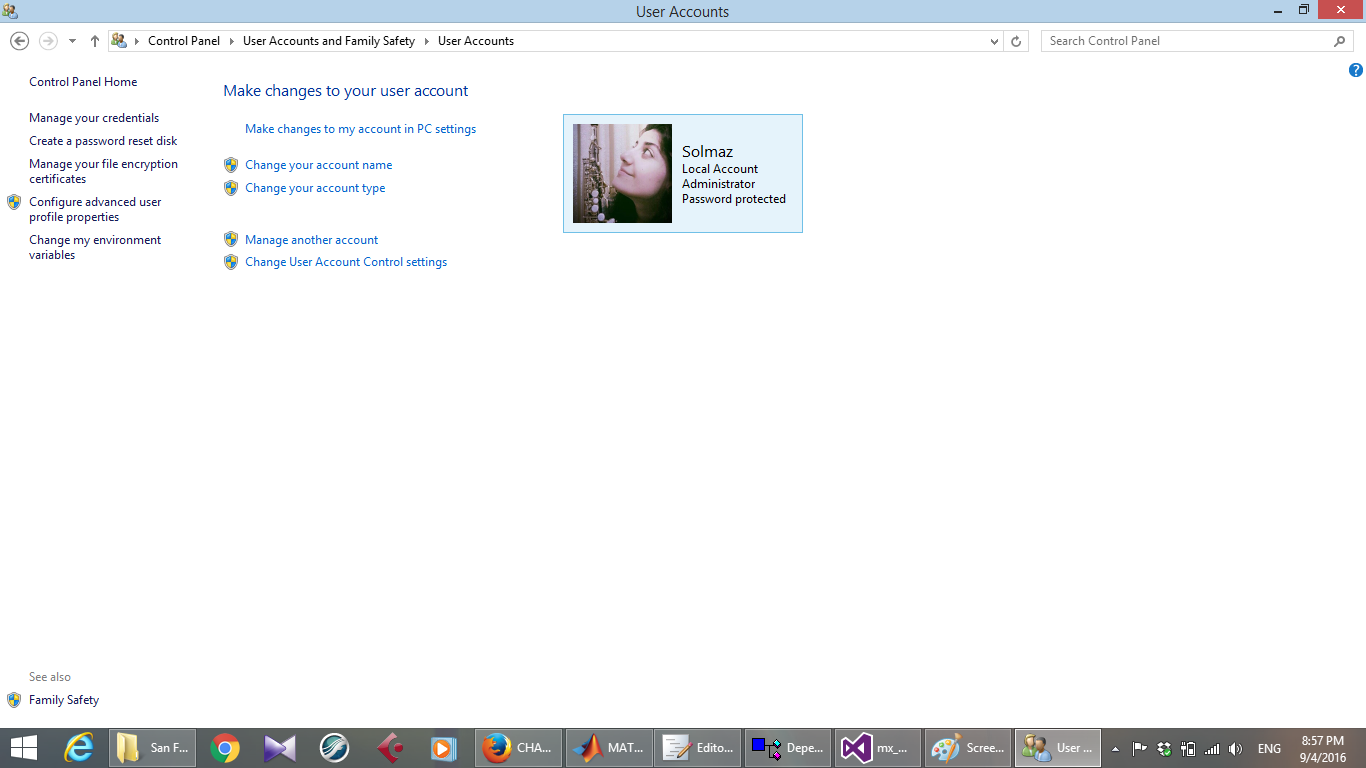Screen dimensions: 1366x768
Task: Launch Google Chrome from the taskbar
Action: (x=225, y=748)
